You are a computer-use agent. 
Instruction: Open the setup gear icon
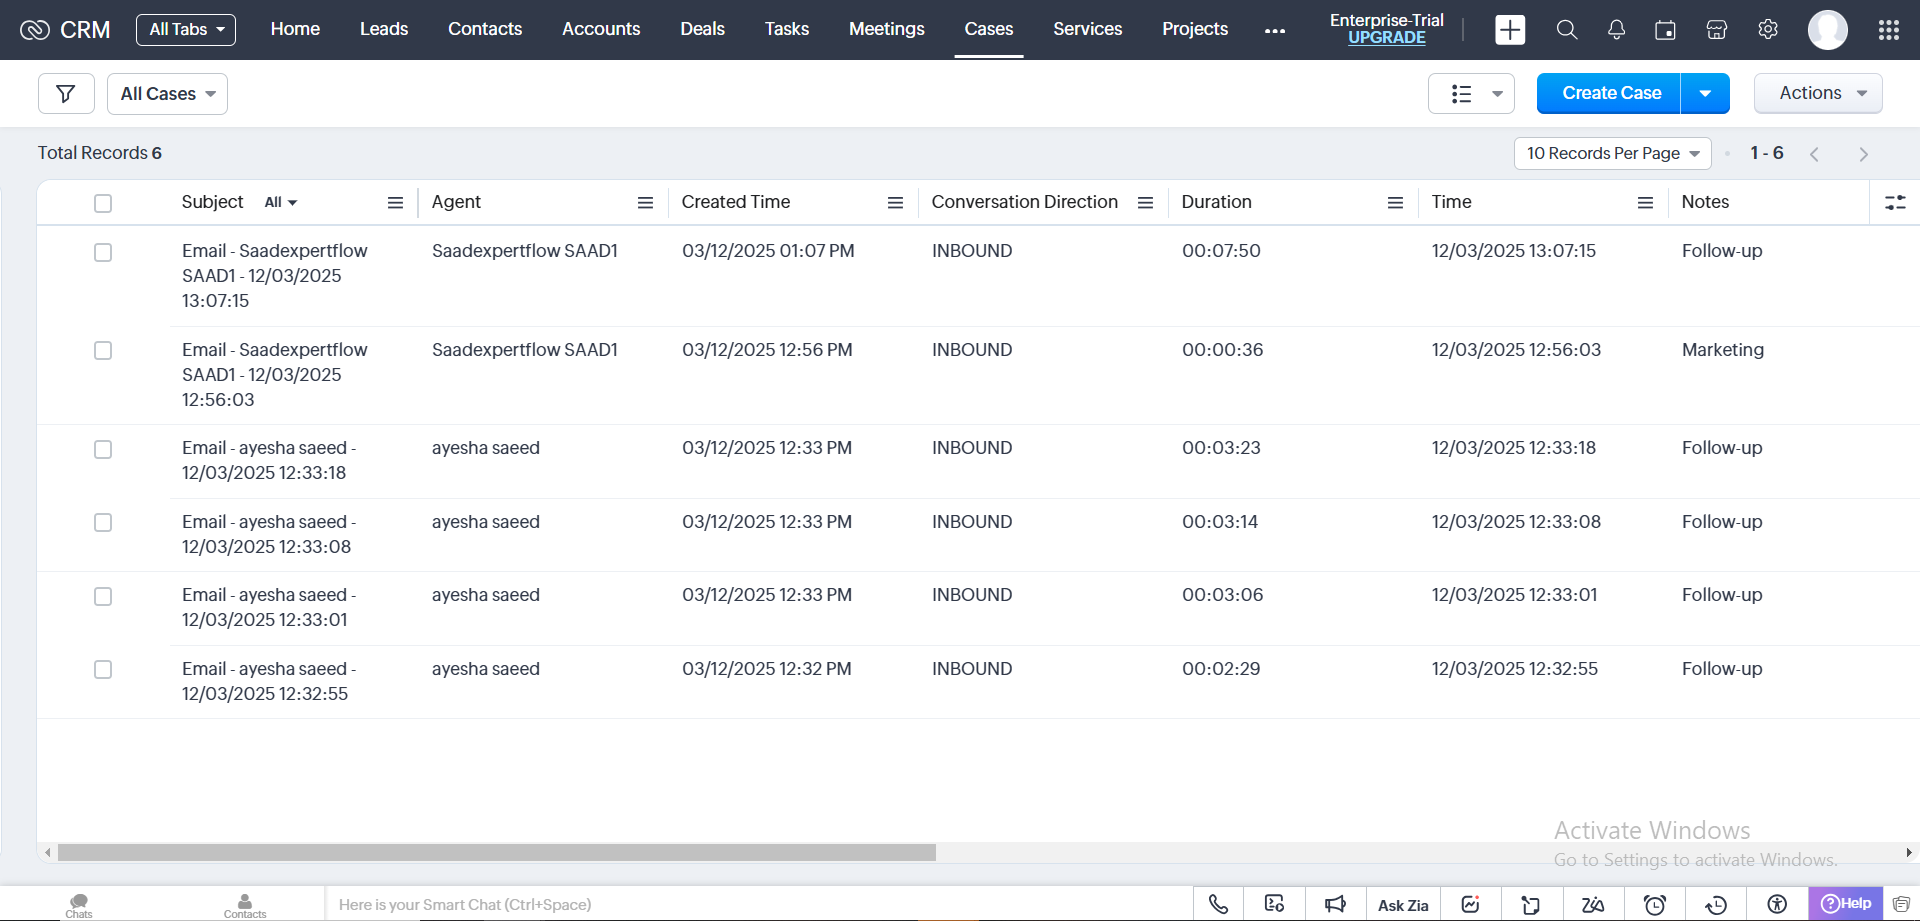click(x=1768, y=30)
